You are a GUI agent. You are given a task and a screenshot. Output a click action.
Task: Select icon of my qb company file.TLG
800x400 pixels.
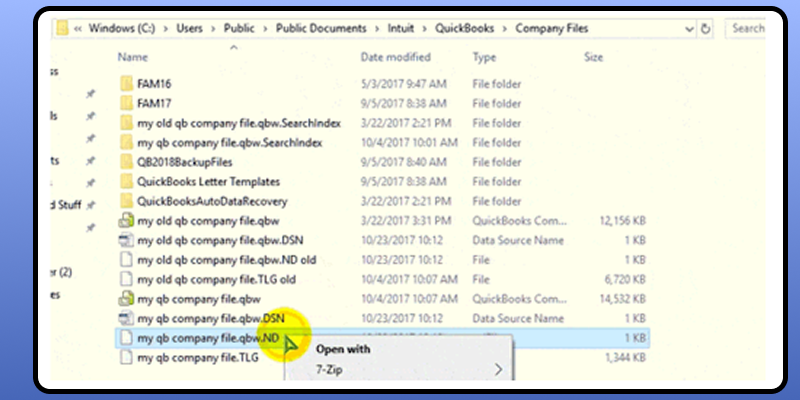coord(126,357)
